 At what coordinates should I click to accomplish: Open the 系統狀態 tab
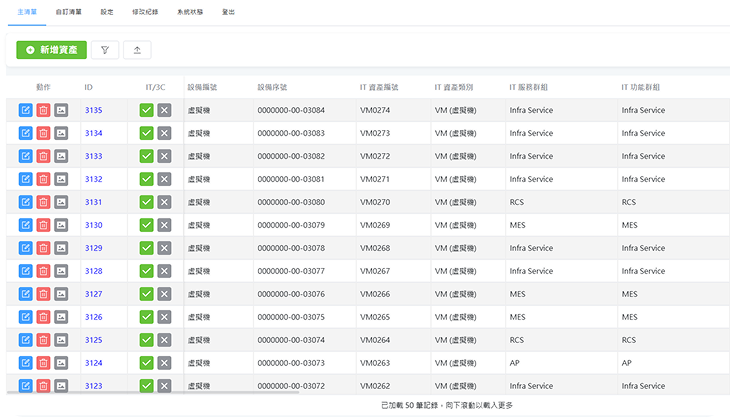tap(190, 11)
